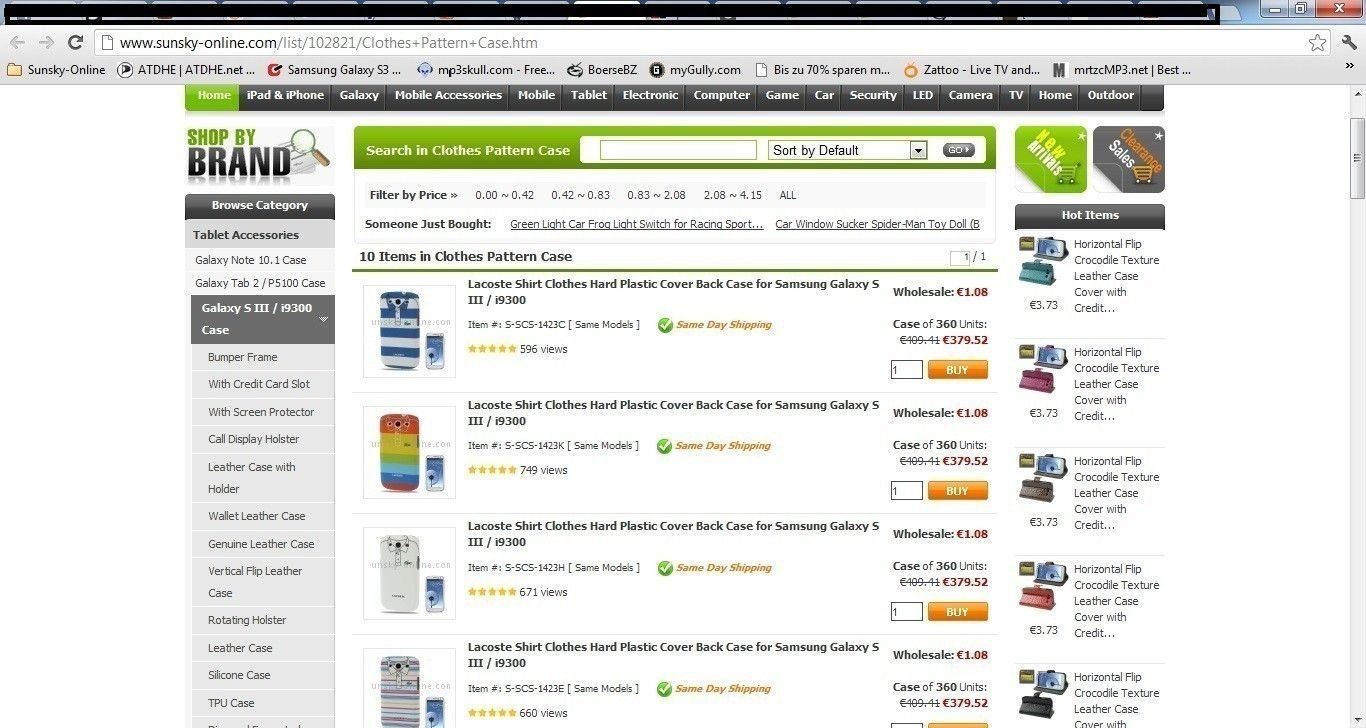The image size is (1366, 728).
Task: Click in the Clothes Pattern Case search field
Action: (x=678, y=150)
